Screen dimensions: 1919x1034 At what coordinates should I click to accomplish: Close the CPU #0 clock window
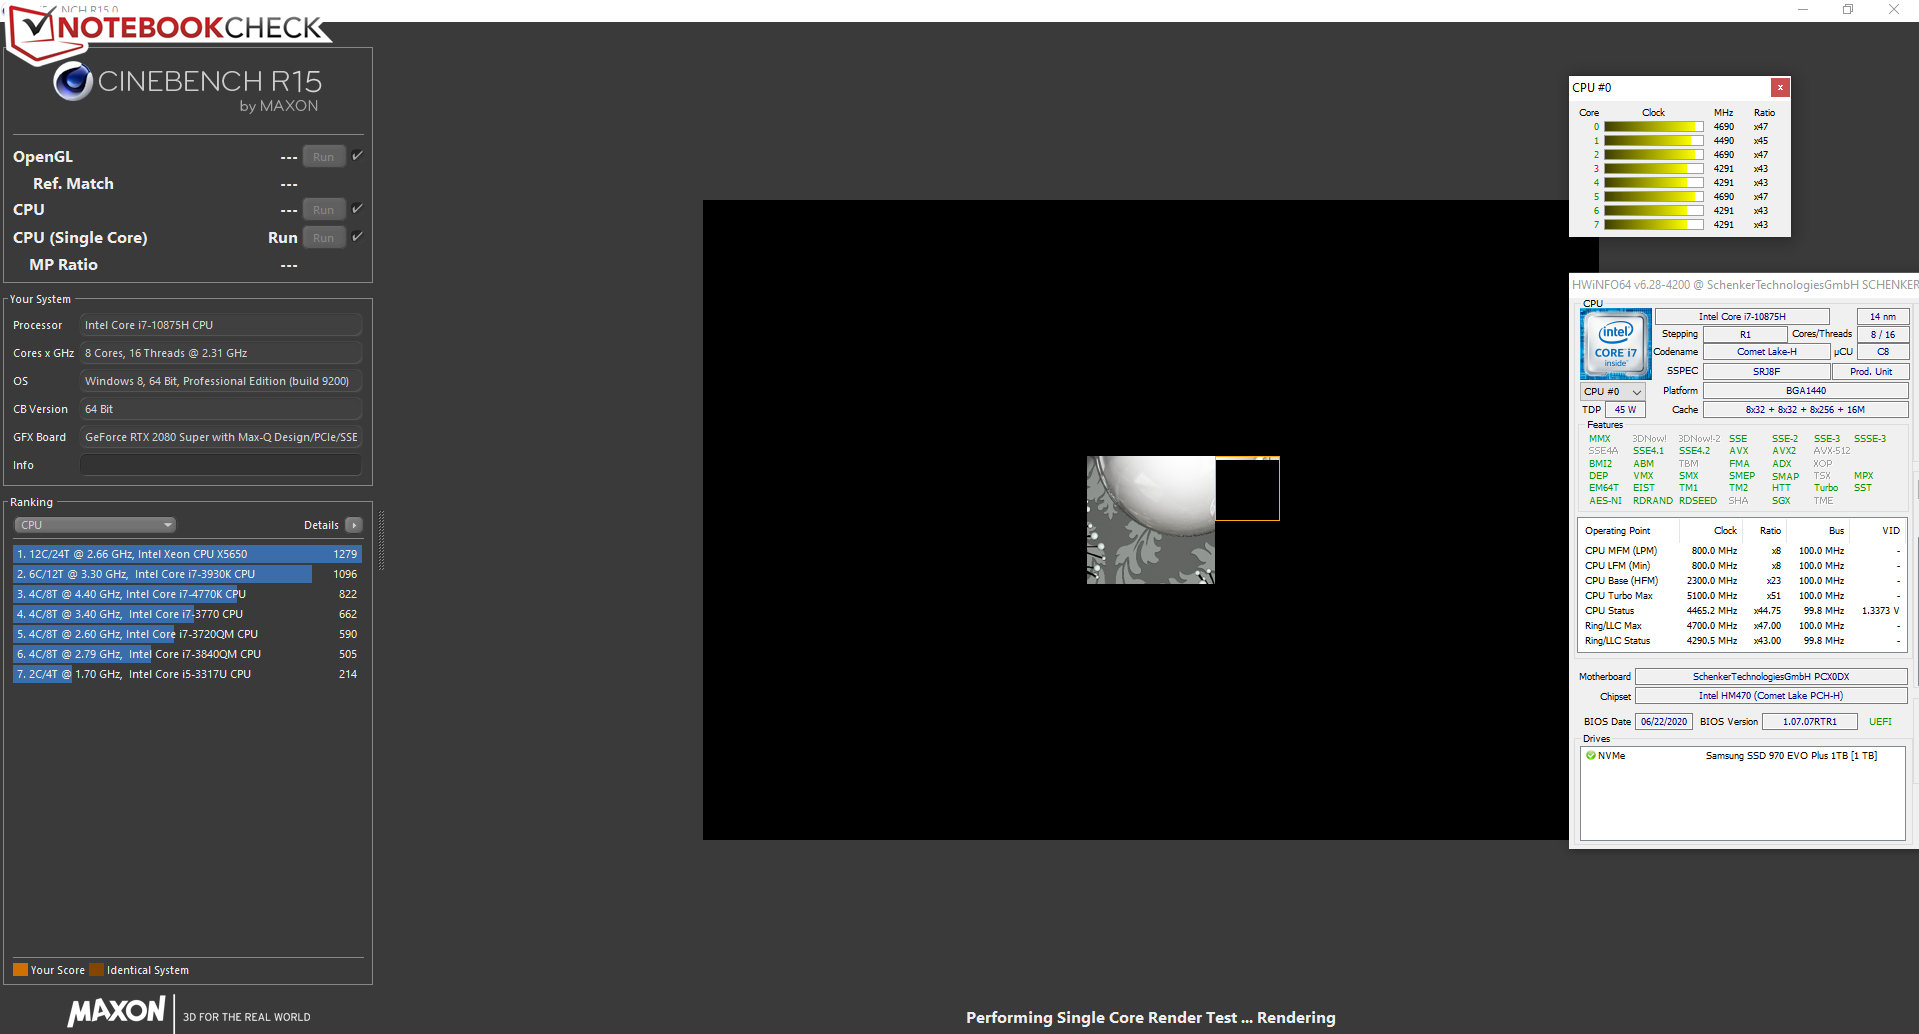point(1780,87)
